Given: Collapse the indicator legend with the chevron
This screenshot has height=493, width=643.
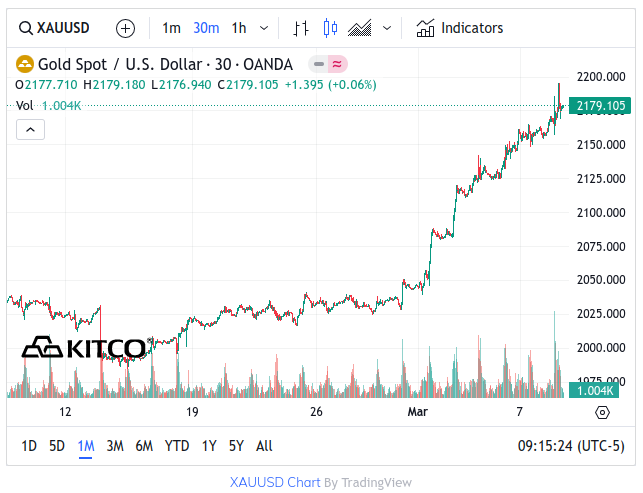Looking at the screenshot, I should 30,129.
